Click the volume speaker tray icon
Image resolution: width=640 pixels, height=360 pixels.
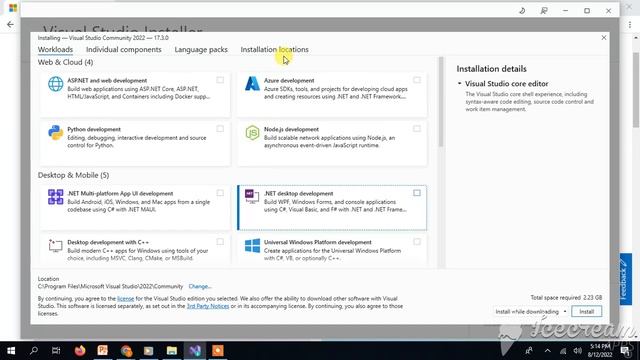tap(577, 351)
